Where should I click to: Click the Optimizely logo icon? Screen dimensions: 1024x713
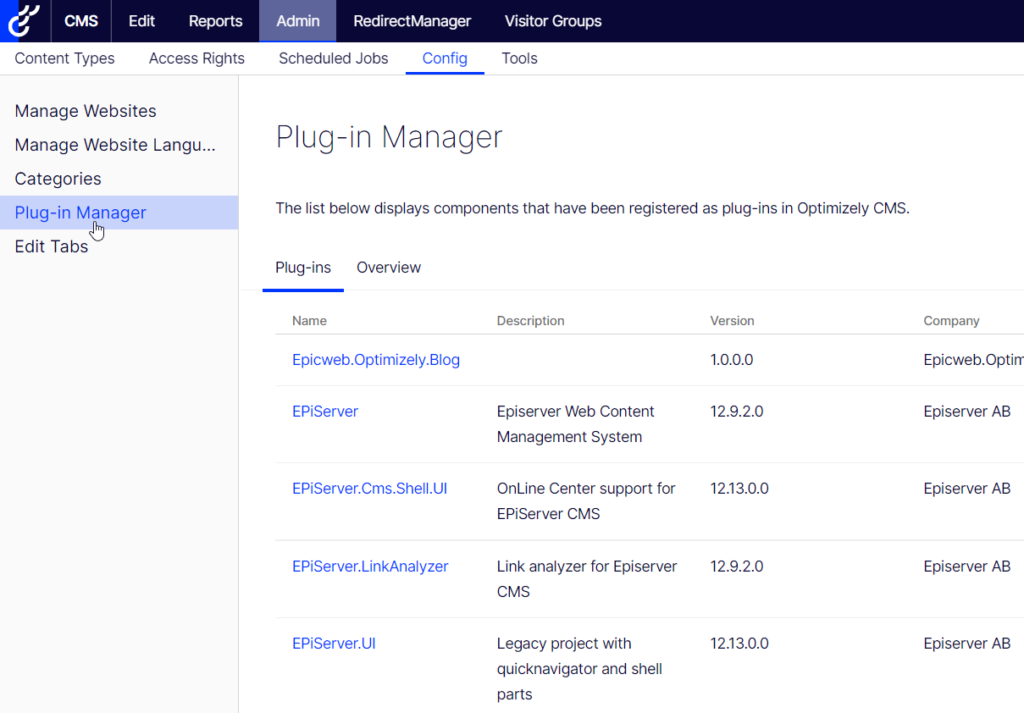tap(24, 21)
